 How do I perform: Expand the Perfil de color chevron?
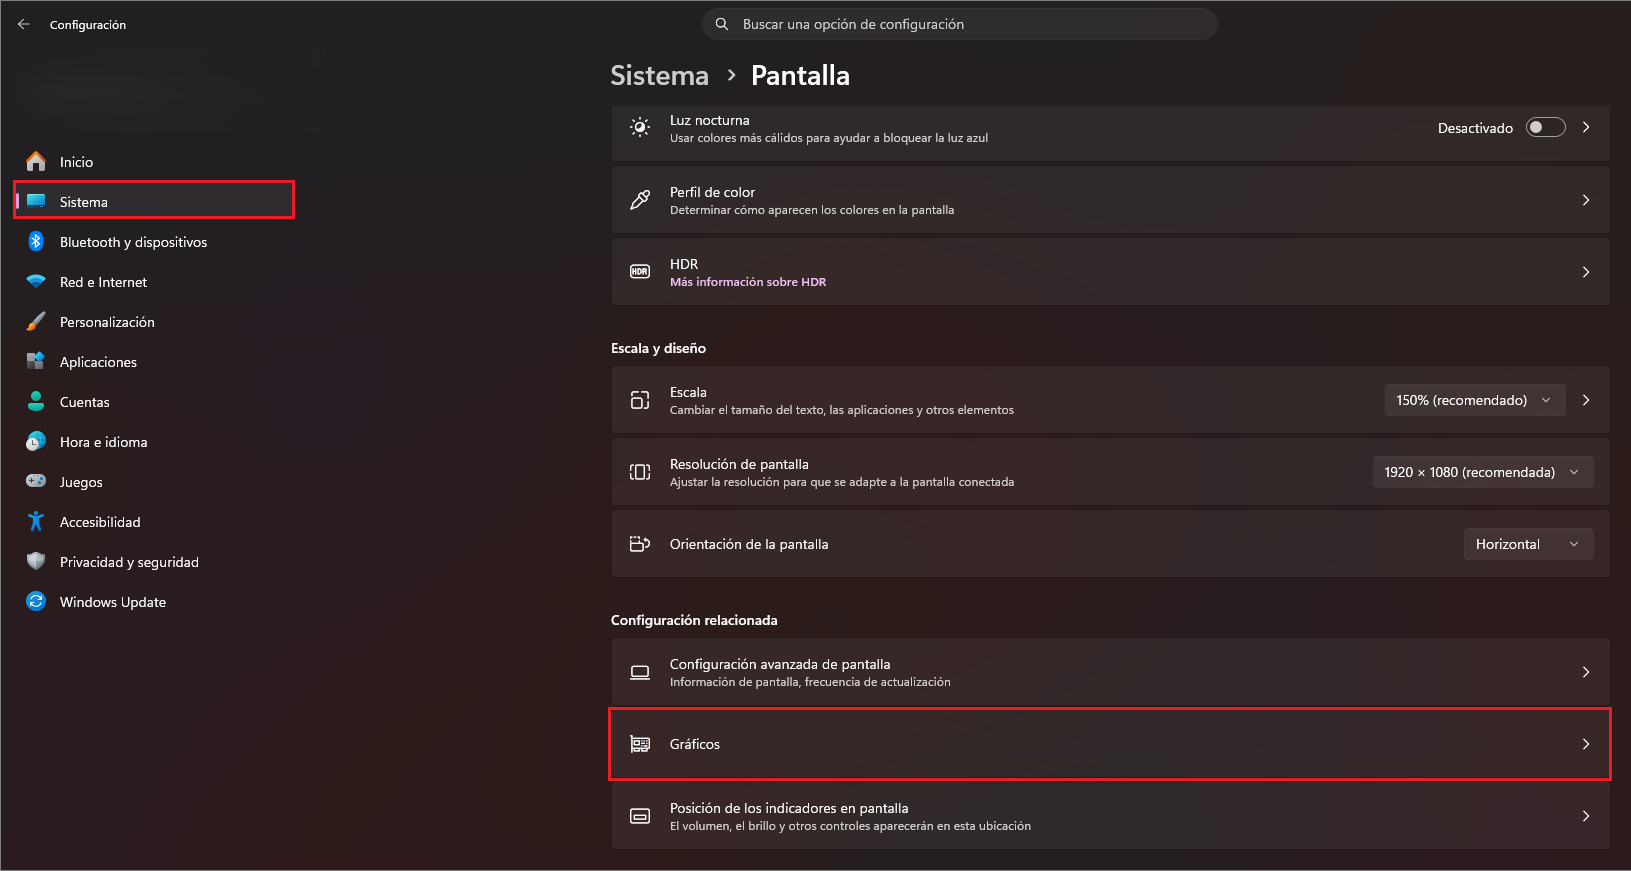[1586, 200]
